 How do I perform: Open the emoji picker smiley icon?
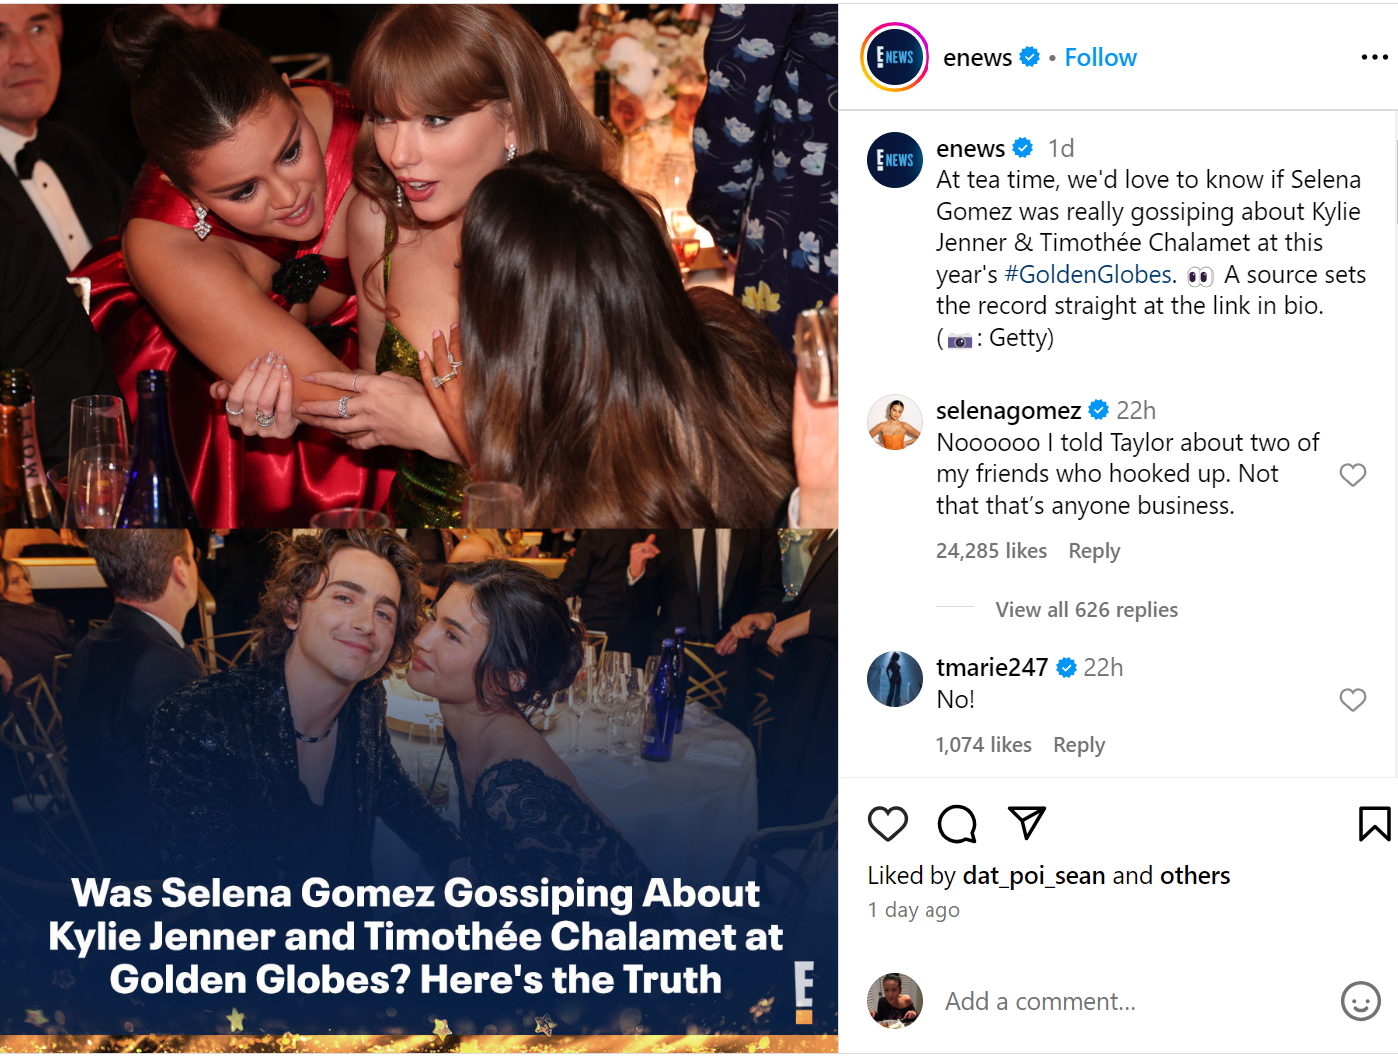click(1360, 1001)
